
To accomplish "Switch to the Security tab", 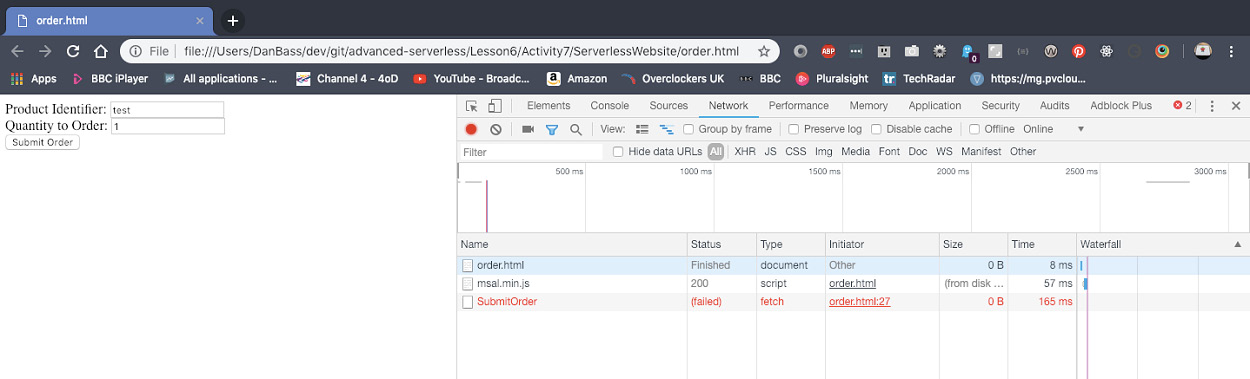I will (1000, 106).
